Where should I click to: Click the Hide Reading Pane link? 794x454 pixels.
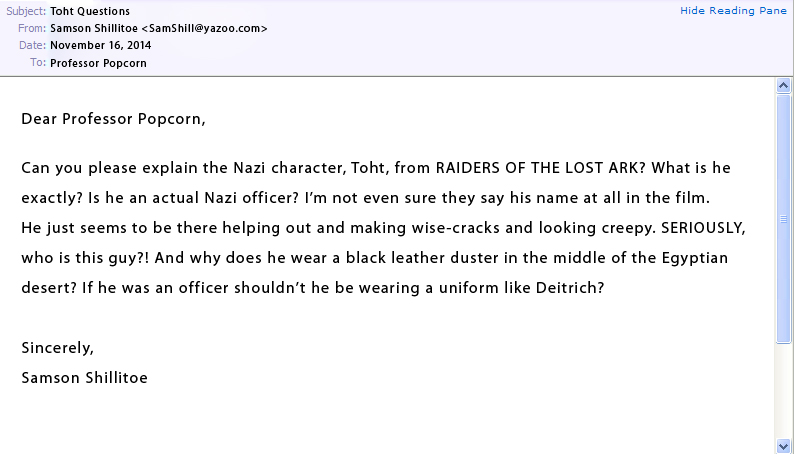tap(734, 10)
